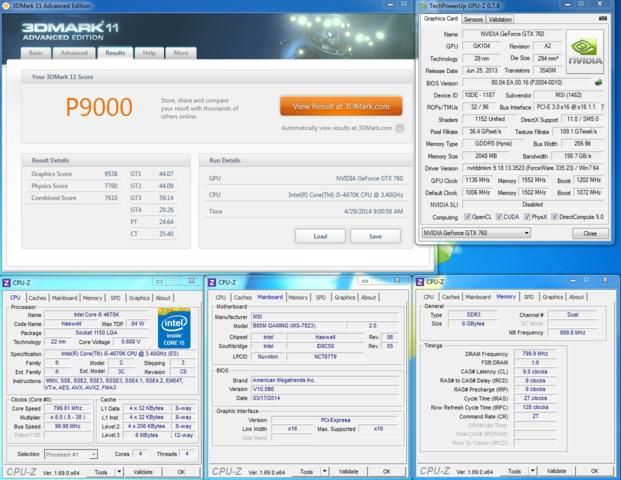621x480 pixels.
Task: Toggle the CUDA checkbox in GPU-Z
Action: [x=499, y=217]
